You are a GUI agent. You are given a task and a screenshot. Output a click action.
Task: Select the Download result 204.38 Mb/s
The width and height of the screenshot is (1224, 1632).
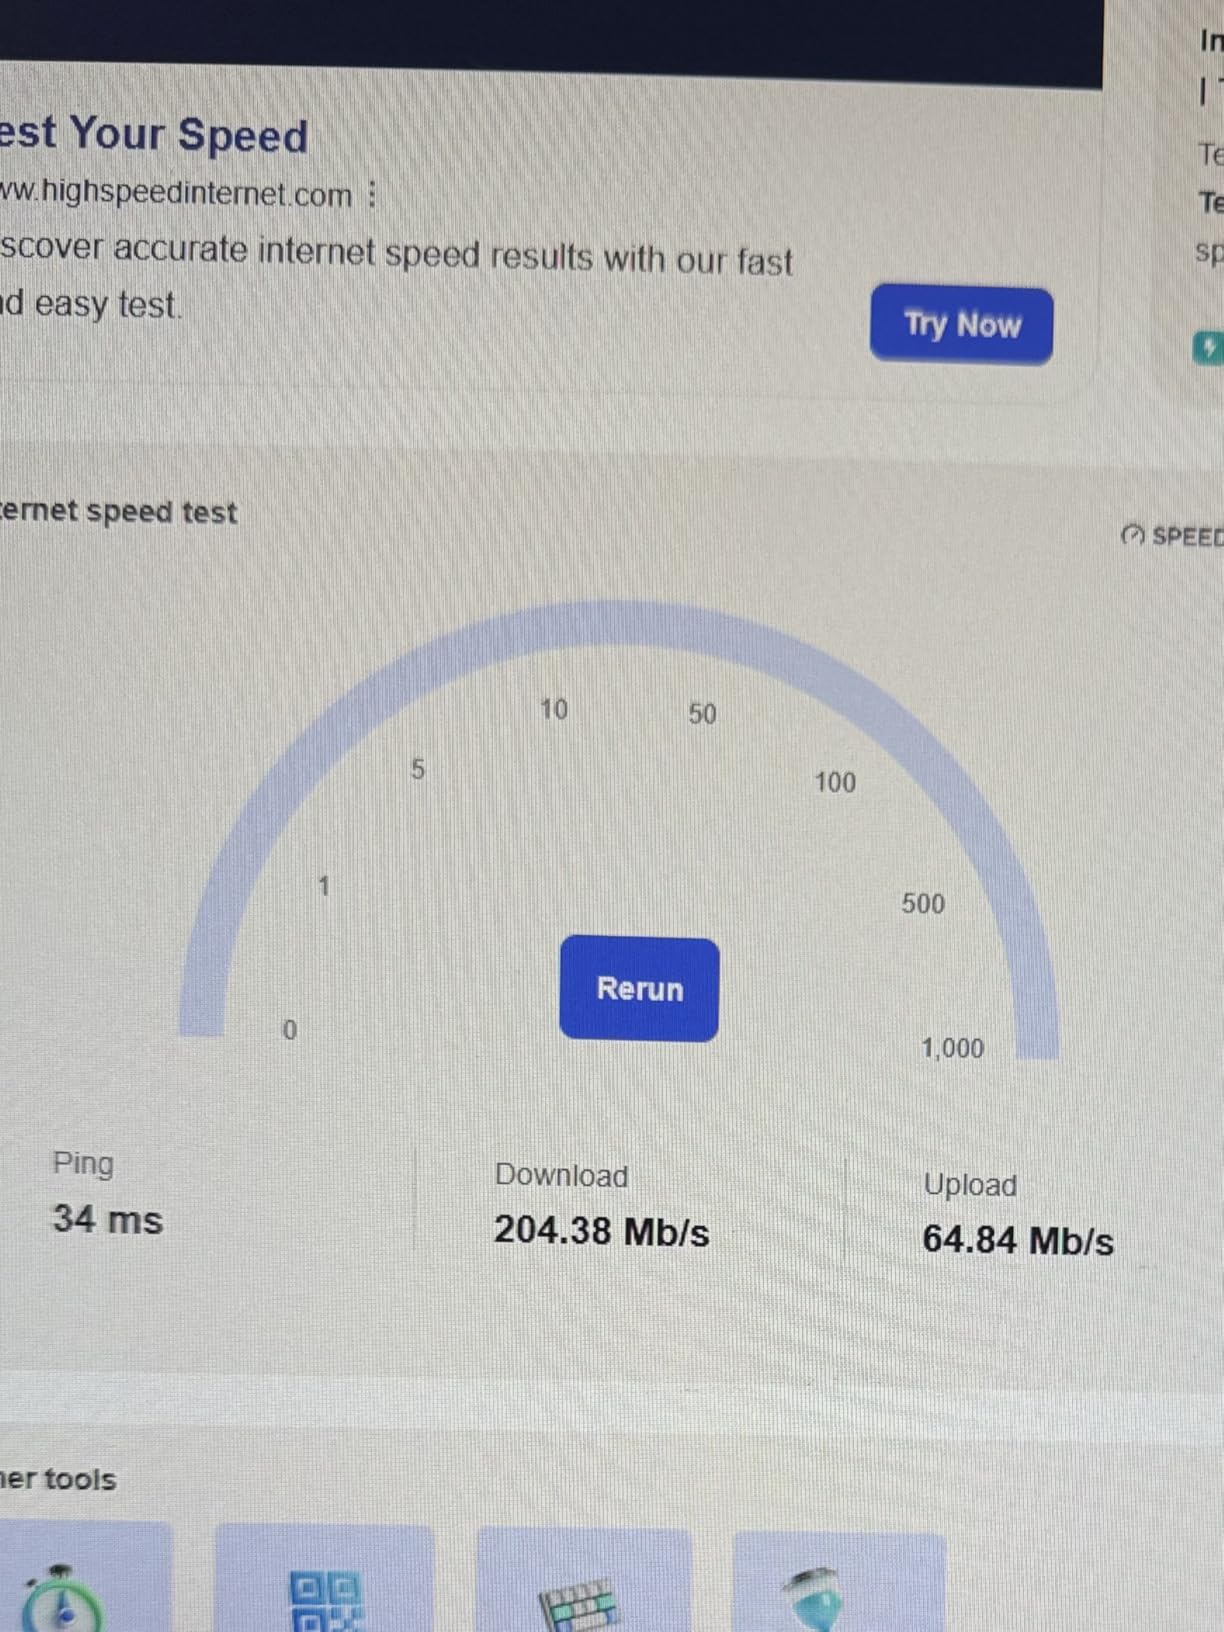tap(601, 1230)
